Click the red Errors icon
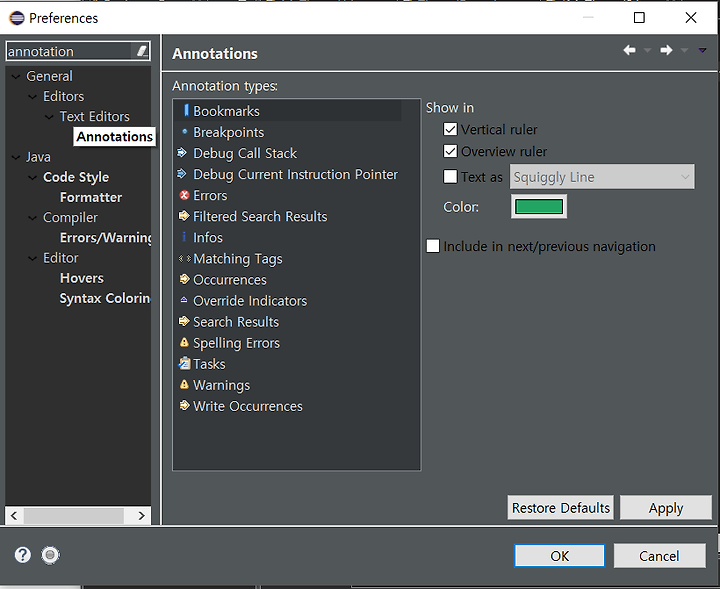The height and width of the screenshot is (589, 720). [x=185, y=195]
